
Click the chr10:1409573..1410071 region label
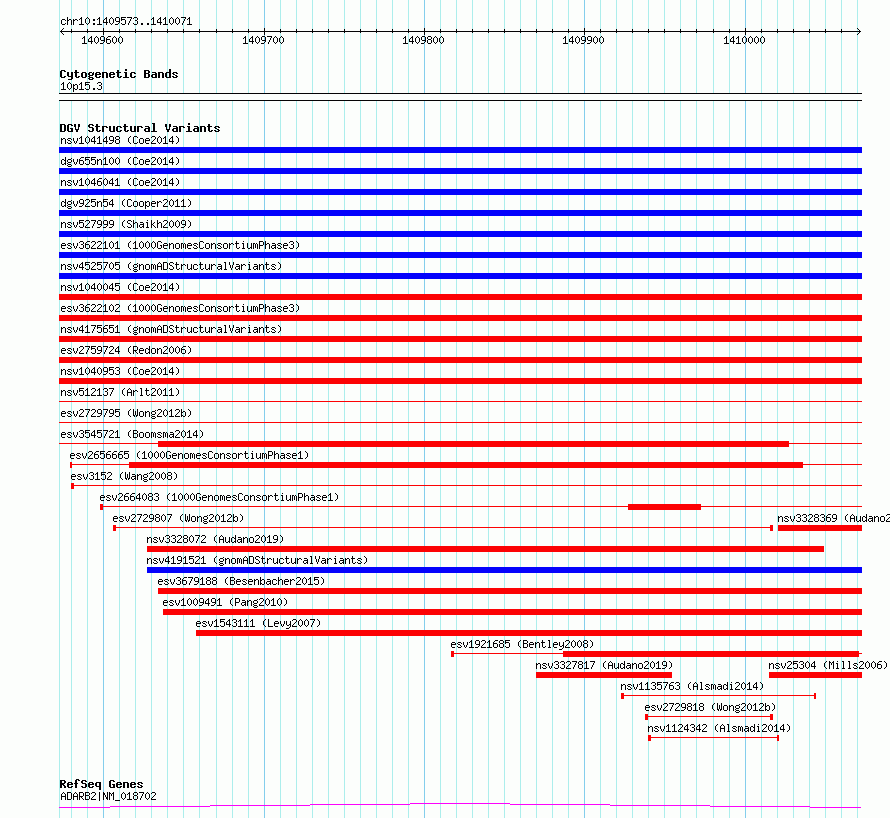click(x=126, y=22)
